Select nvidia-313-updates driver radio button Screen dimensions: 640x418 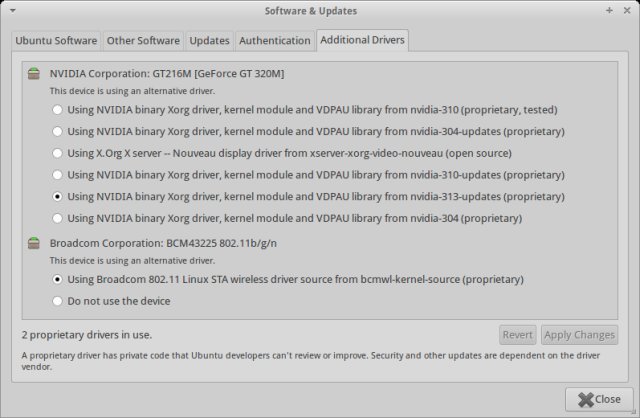tap(57, 197)
